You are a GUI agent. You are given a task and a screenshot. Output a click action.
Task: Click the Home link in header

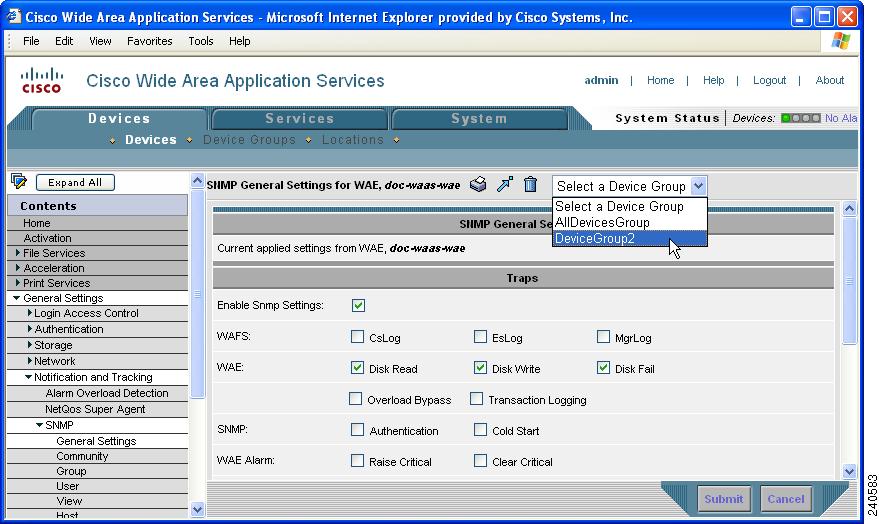tap(660, 80)
